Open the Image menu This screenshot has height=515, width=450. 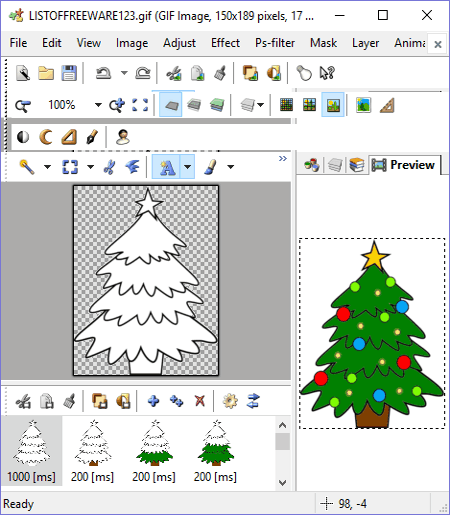click(x=132, y=43)
